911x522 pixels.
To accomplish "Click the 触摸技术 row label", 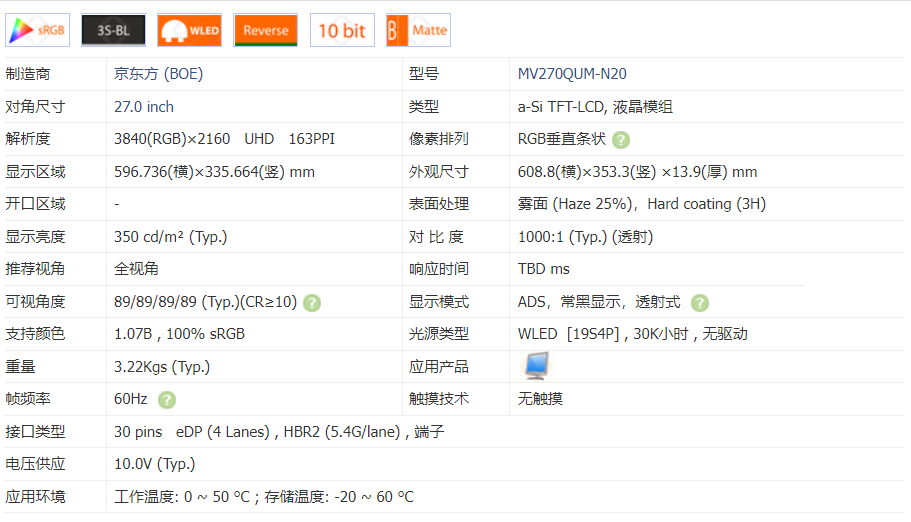I will [439, 399].
